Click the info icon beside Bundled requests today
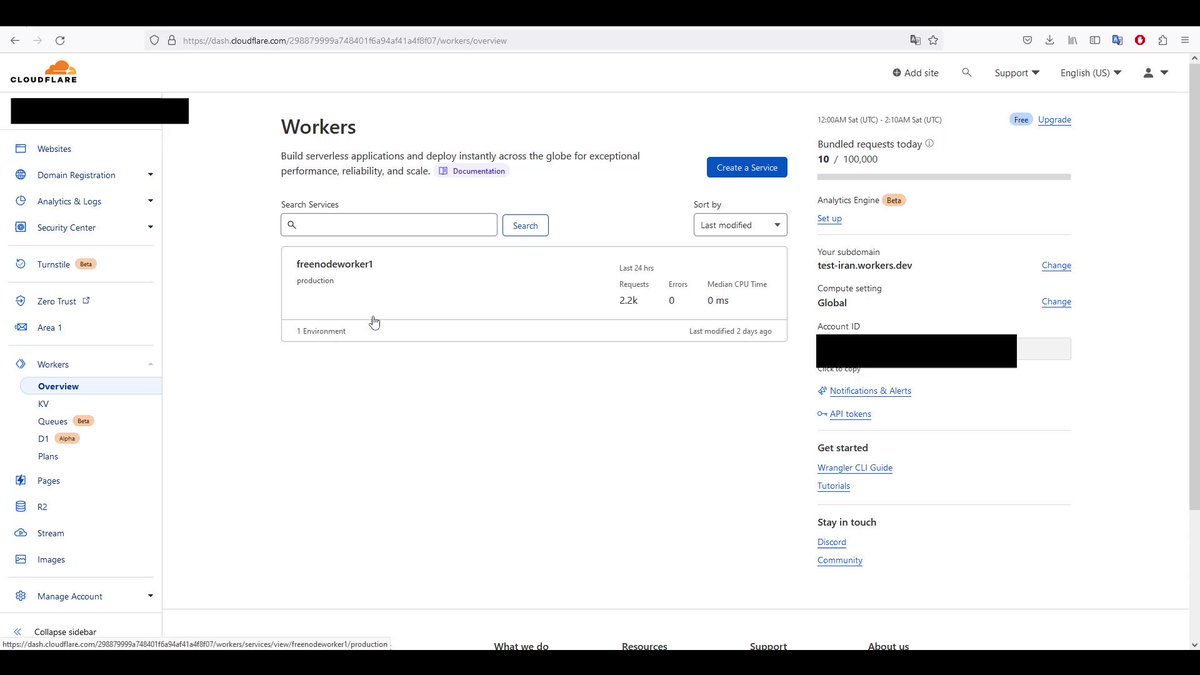1200x675 pixels. point(929,144)
